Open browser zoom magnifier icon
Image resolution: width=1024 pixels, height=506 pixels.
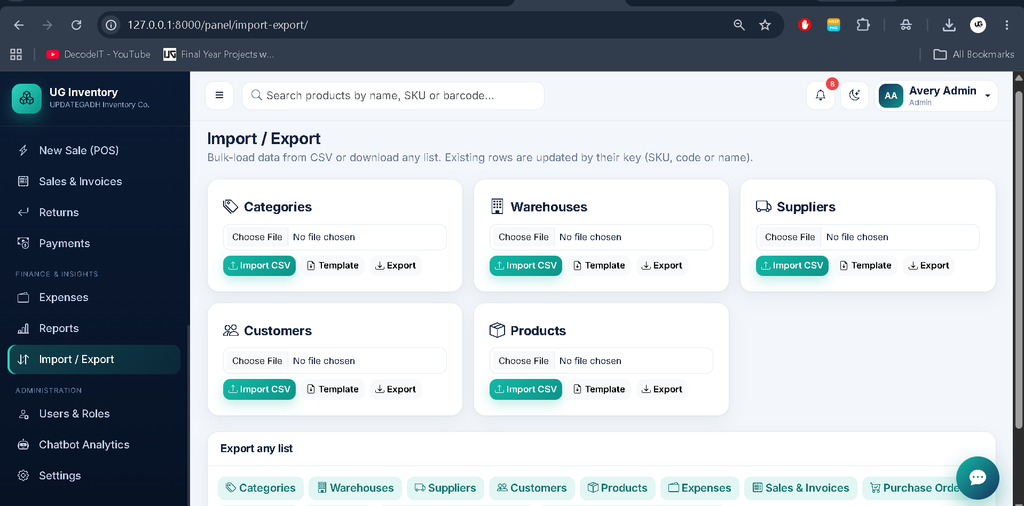[x=739, y=25]
